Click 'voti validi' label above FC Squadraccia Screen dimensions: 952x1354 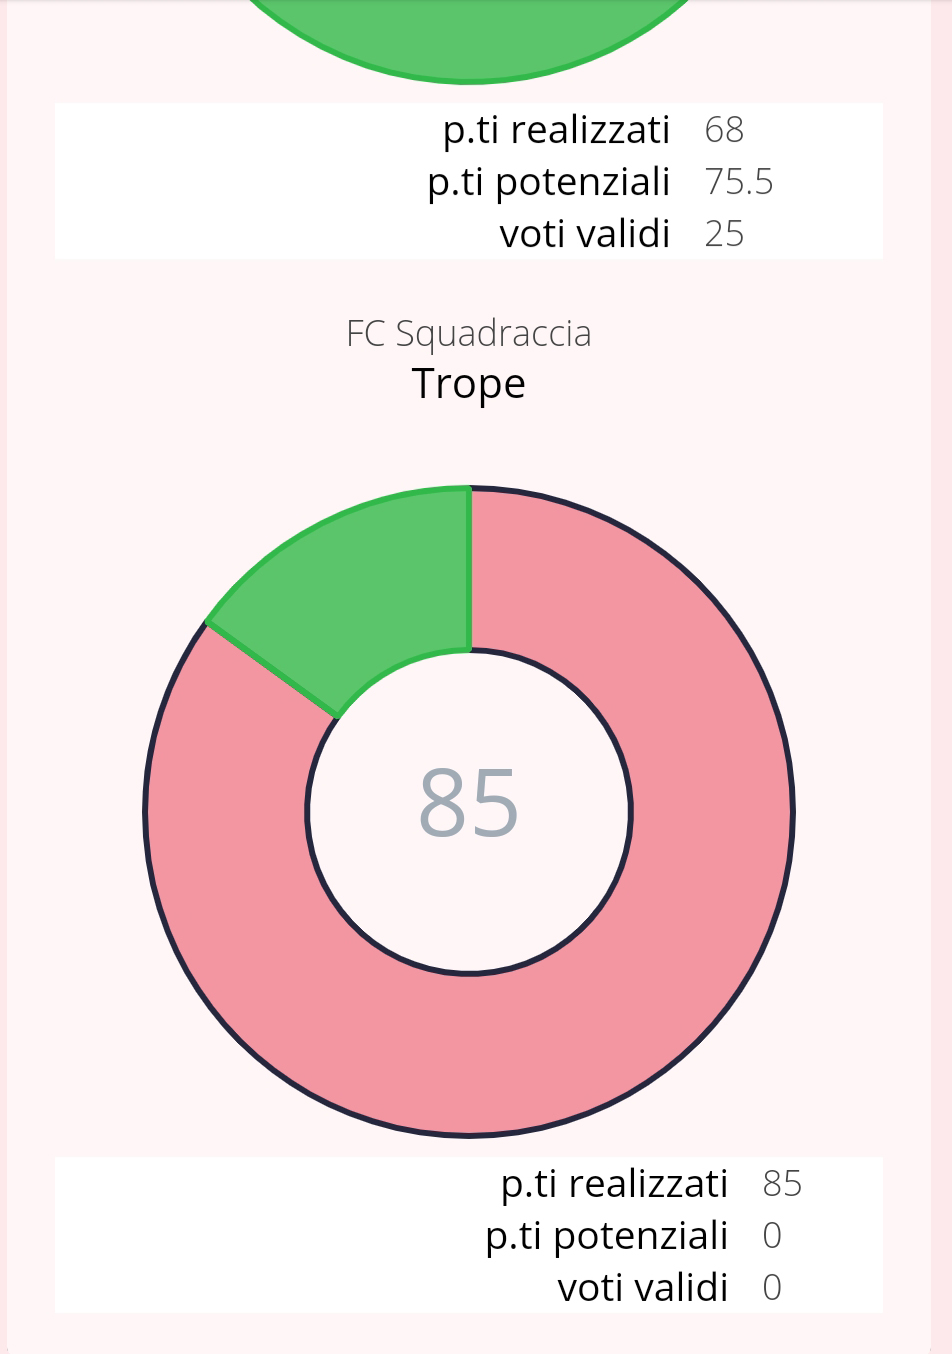584,234
